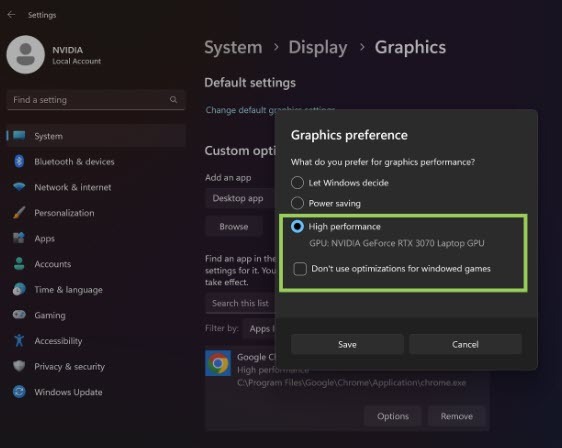
Task: Navigate to System breadcrumb
Action: click(x=233, y=47)
